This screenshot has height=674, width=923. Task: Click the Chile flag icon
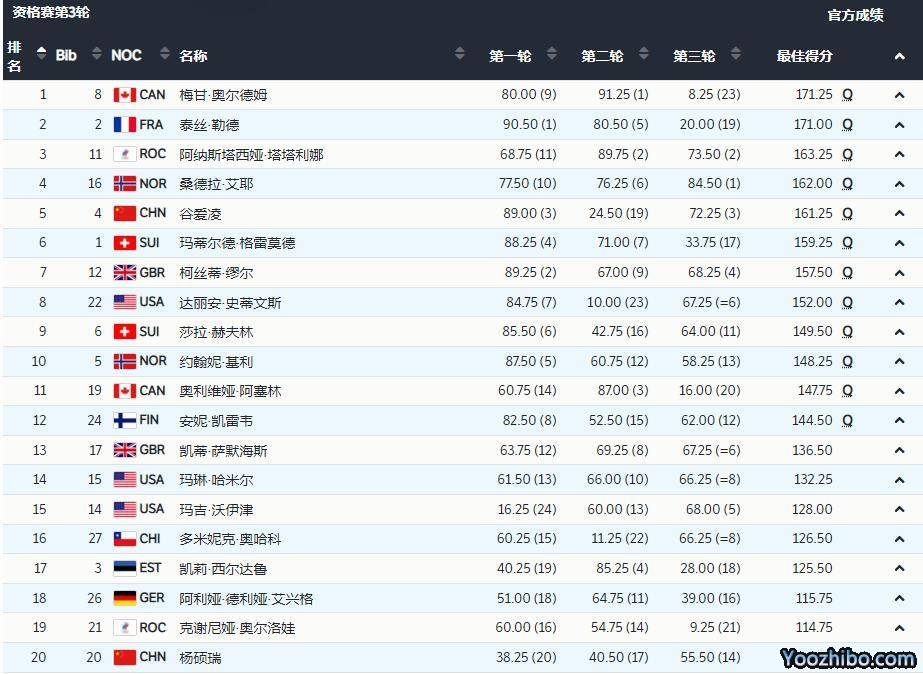(x=124, y=539)
